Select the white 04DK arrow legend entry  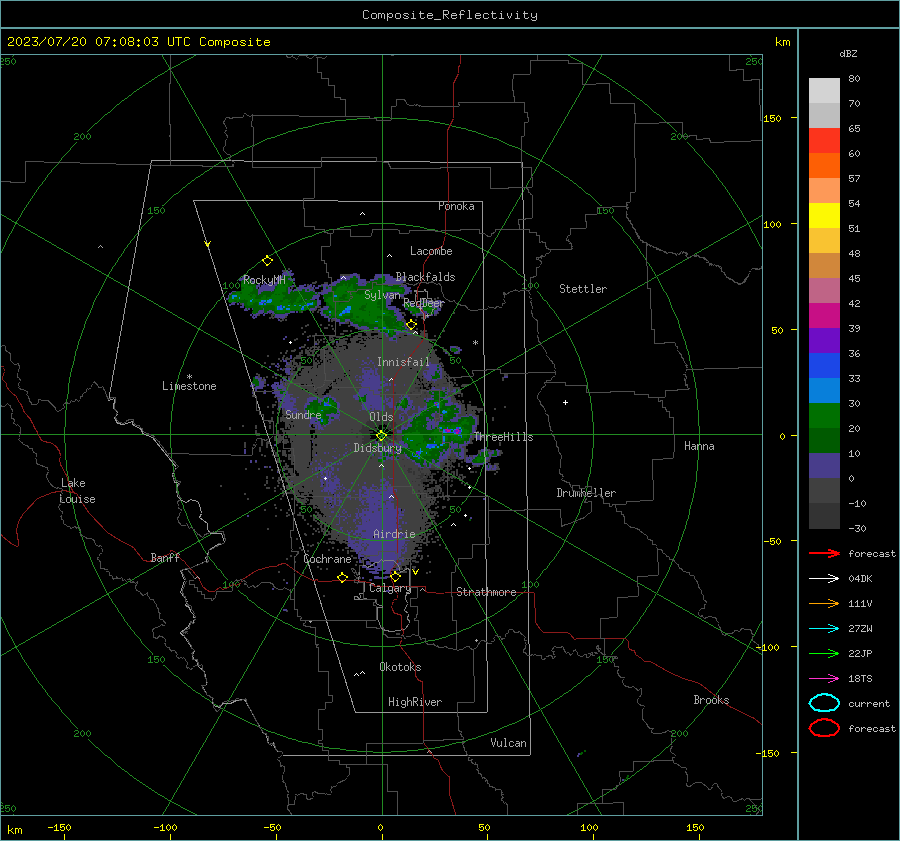[x=824, y=579]
